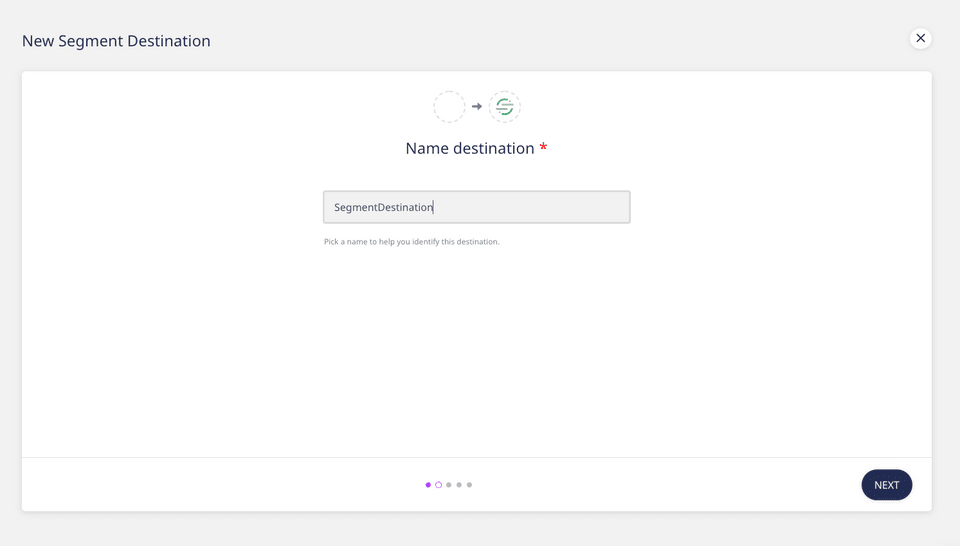Click the "New Segment Destination" title
Screen dimensions: 960x546
116,41
